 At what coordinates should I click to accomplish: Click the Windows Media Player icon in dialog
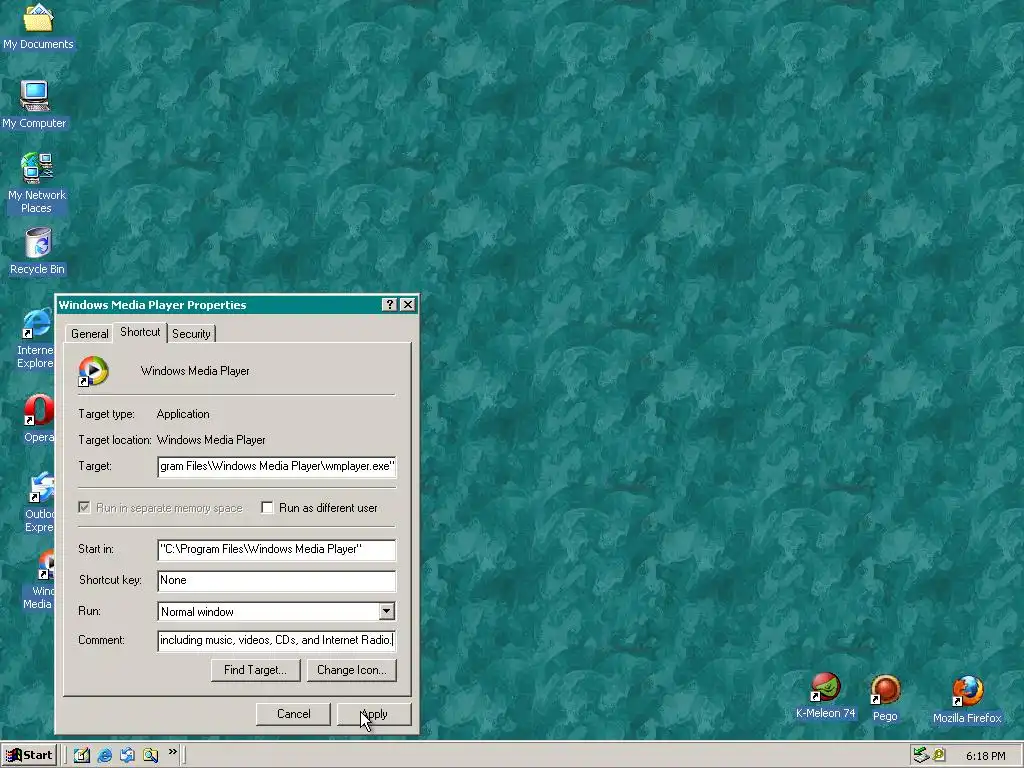point(93,371)
